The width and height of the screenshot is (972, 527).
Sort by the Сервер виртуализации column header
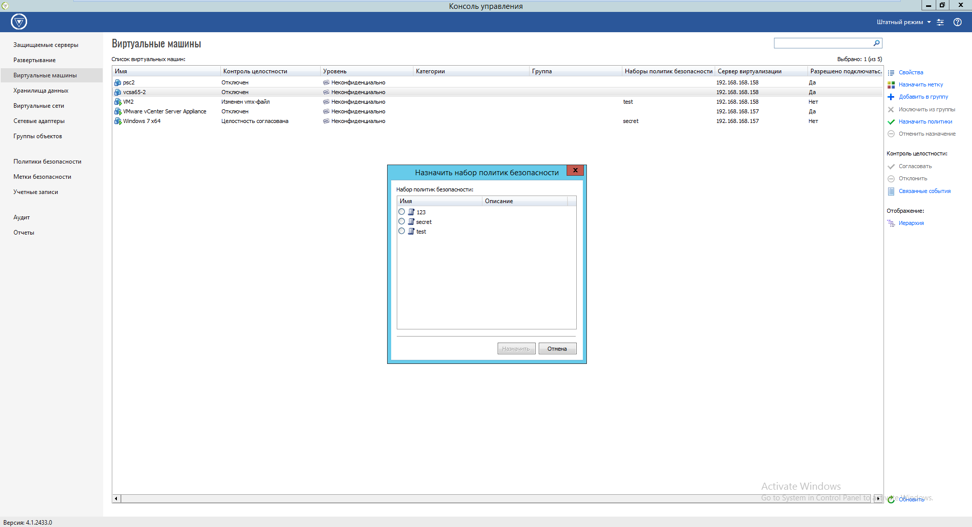[x=761, y=71]
